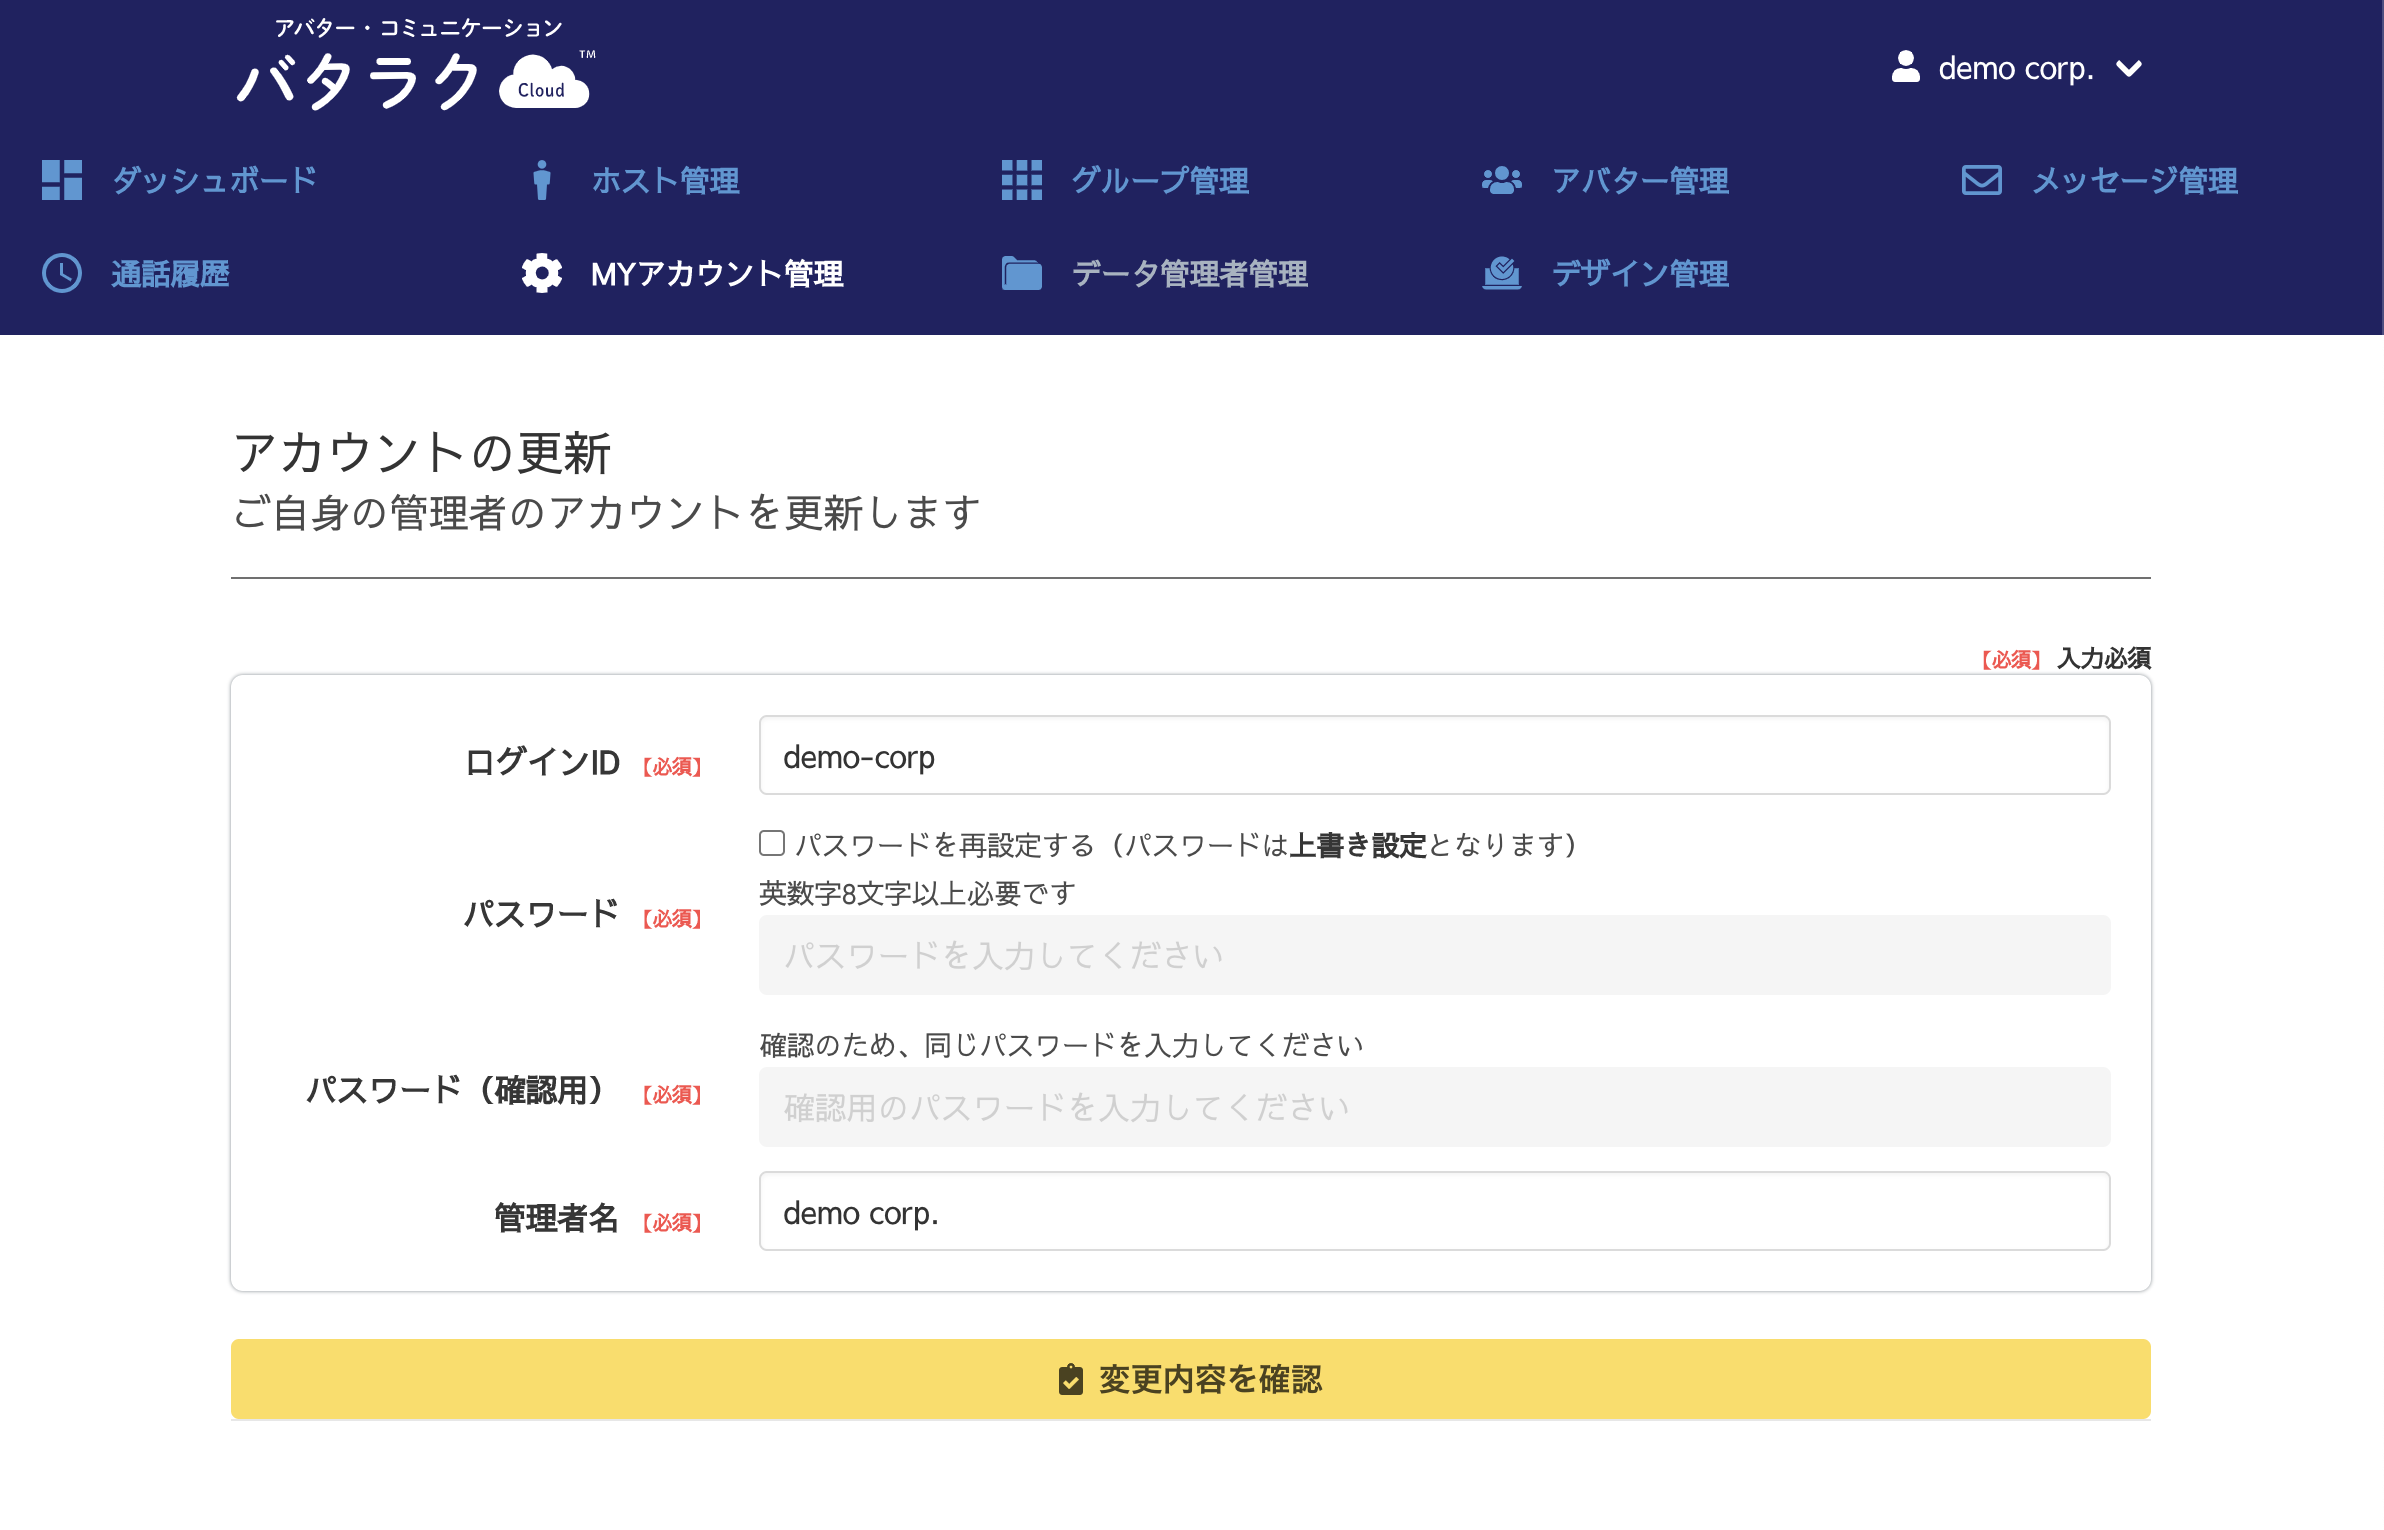Click the Group management grid icon

pyautogui.click(x=1021, y=180)
